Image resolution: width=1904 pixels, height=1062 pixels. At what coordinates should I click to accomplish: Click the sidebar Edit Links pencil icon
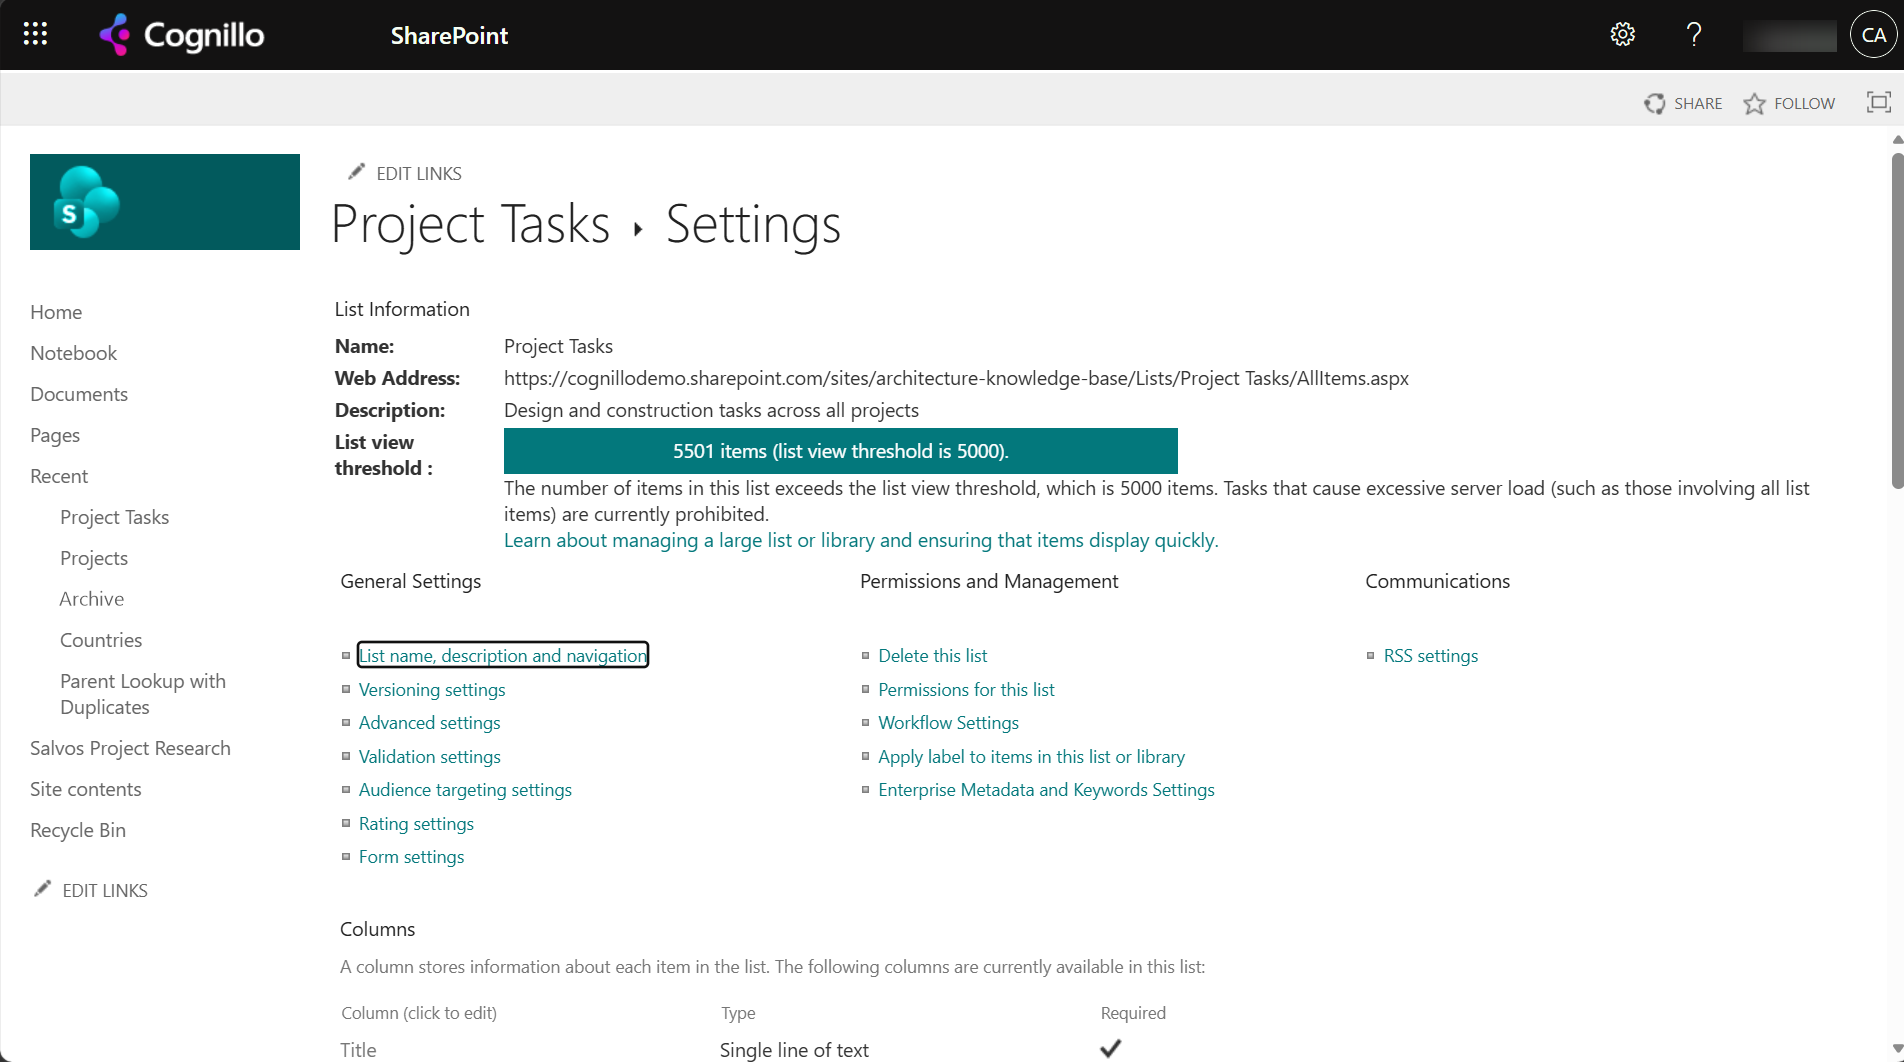(42, 889)
